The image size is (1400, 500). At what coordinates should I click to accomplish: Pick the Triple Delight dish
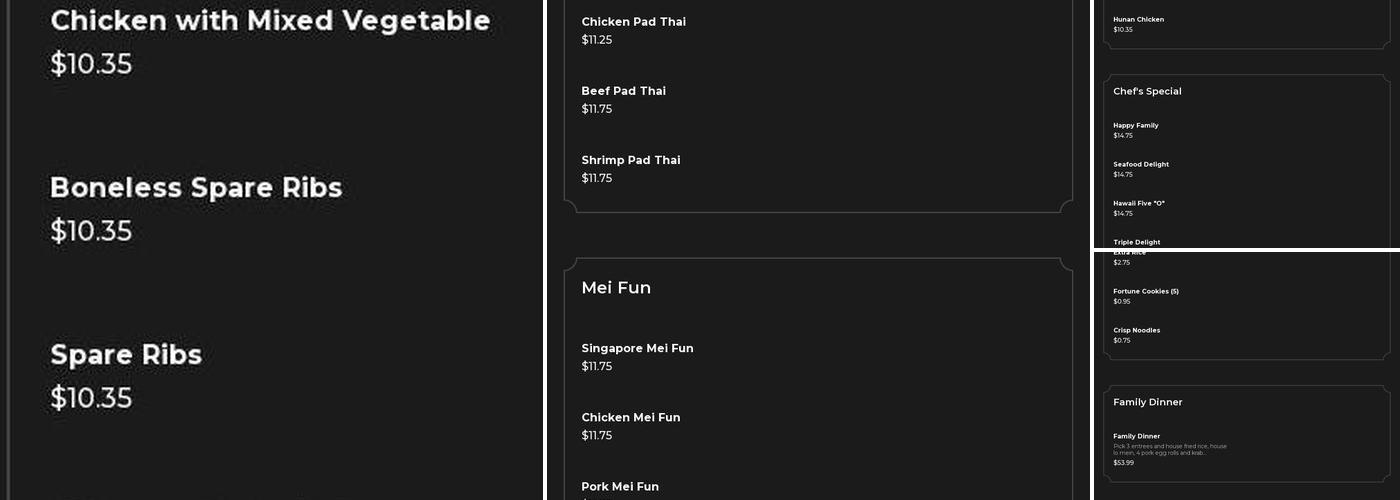tap(1136, 242)
